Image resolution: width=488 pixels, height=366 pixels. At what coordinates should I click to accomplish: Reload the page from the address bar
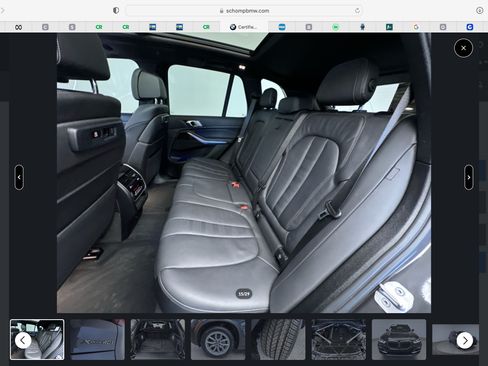point(357,11)
